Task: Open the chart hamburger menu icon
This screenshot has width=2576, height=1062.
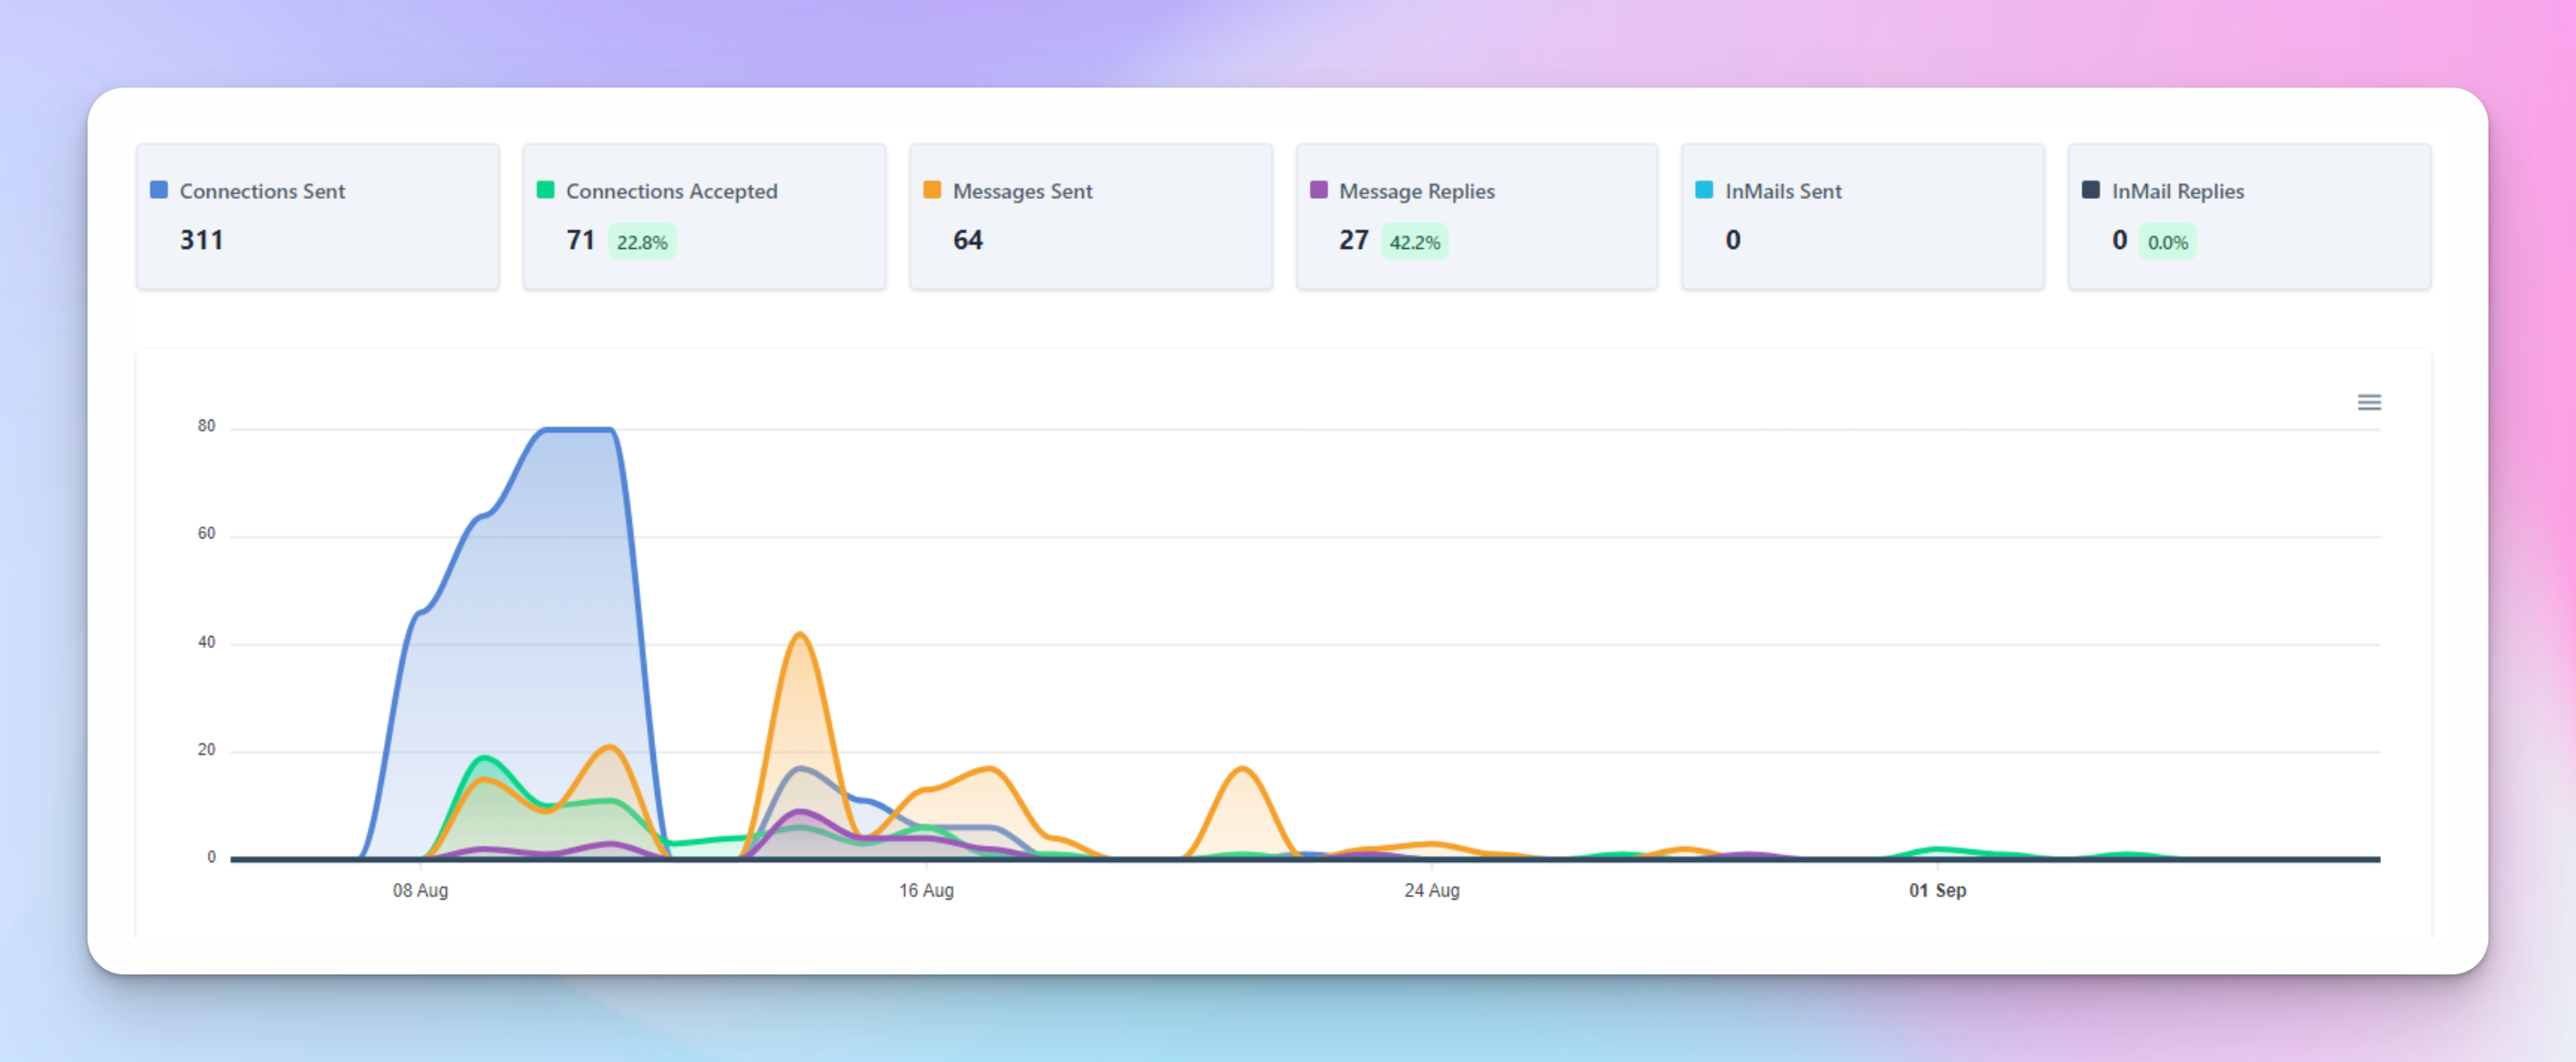Action: coord(2368,402)
